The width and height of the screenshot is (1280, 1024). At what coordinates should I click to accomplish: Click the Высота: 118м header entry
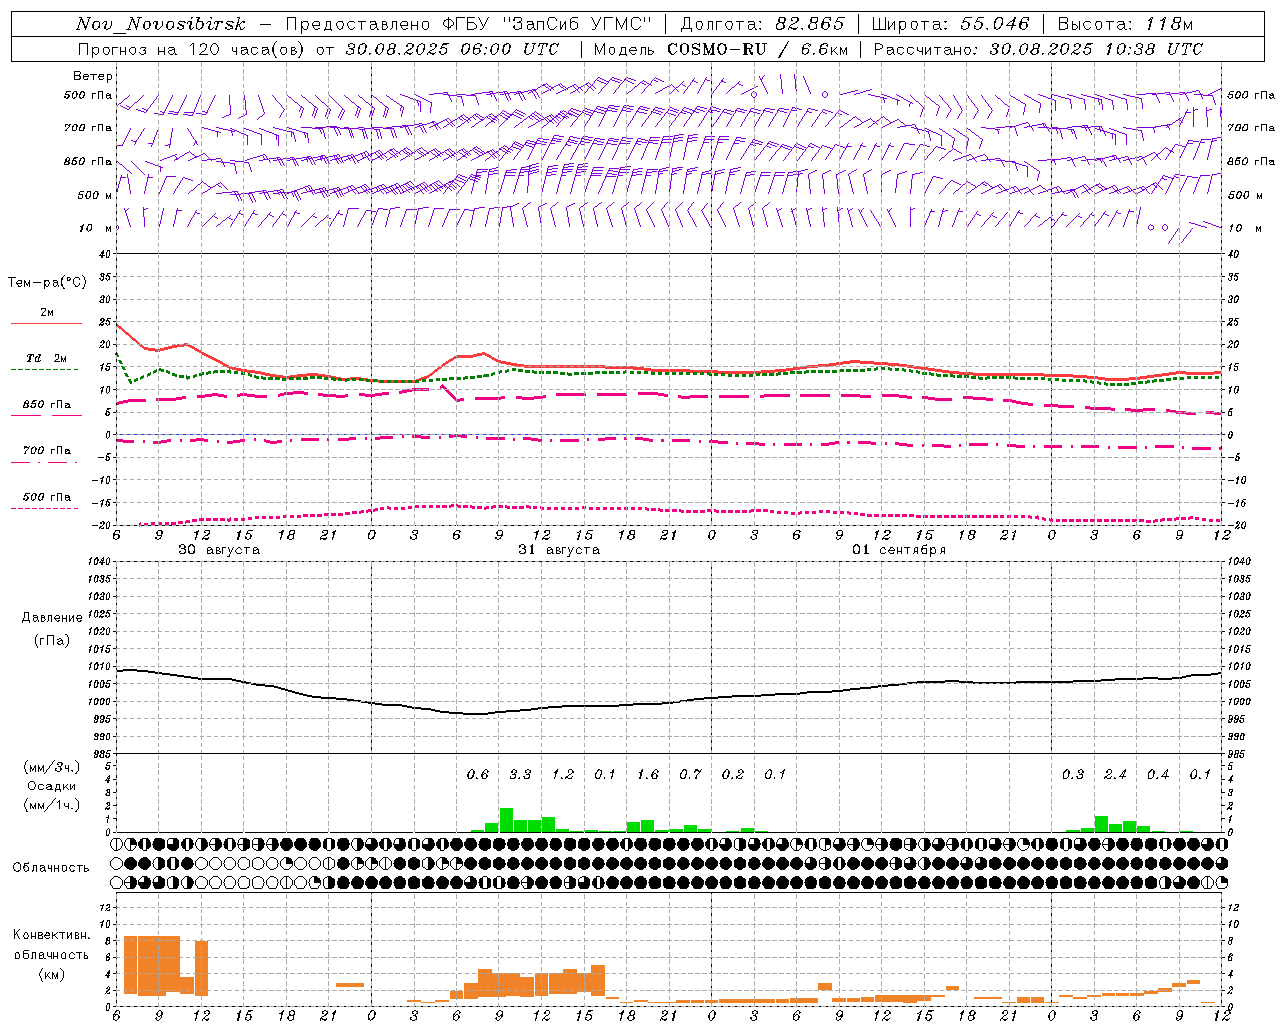[1125, 24]
